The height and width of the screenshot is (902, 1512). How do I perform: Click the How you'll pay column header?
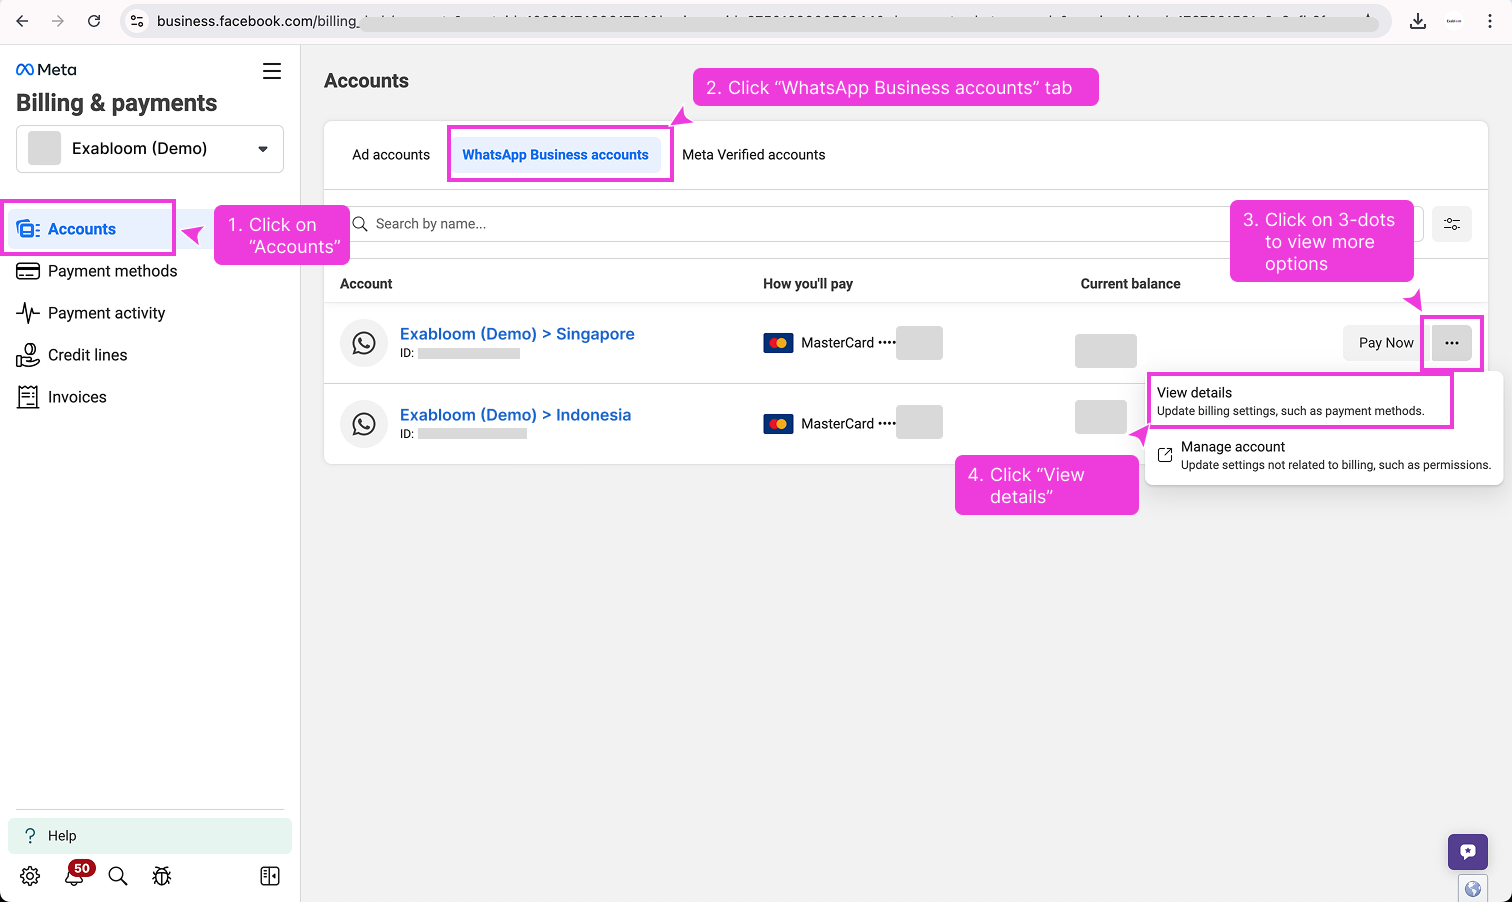[808, 284]
